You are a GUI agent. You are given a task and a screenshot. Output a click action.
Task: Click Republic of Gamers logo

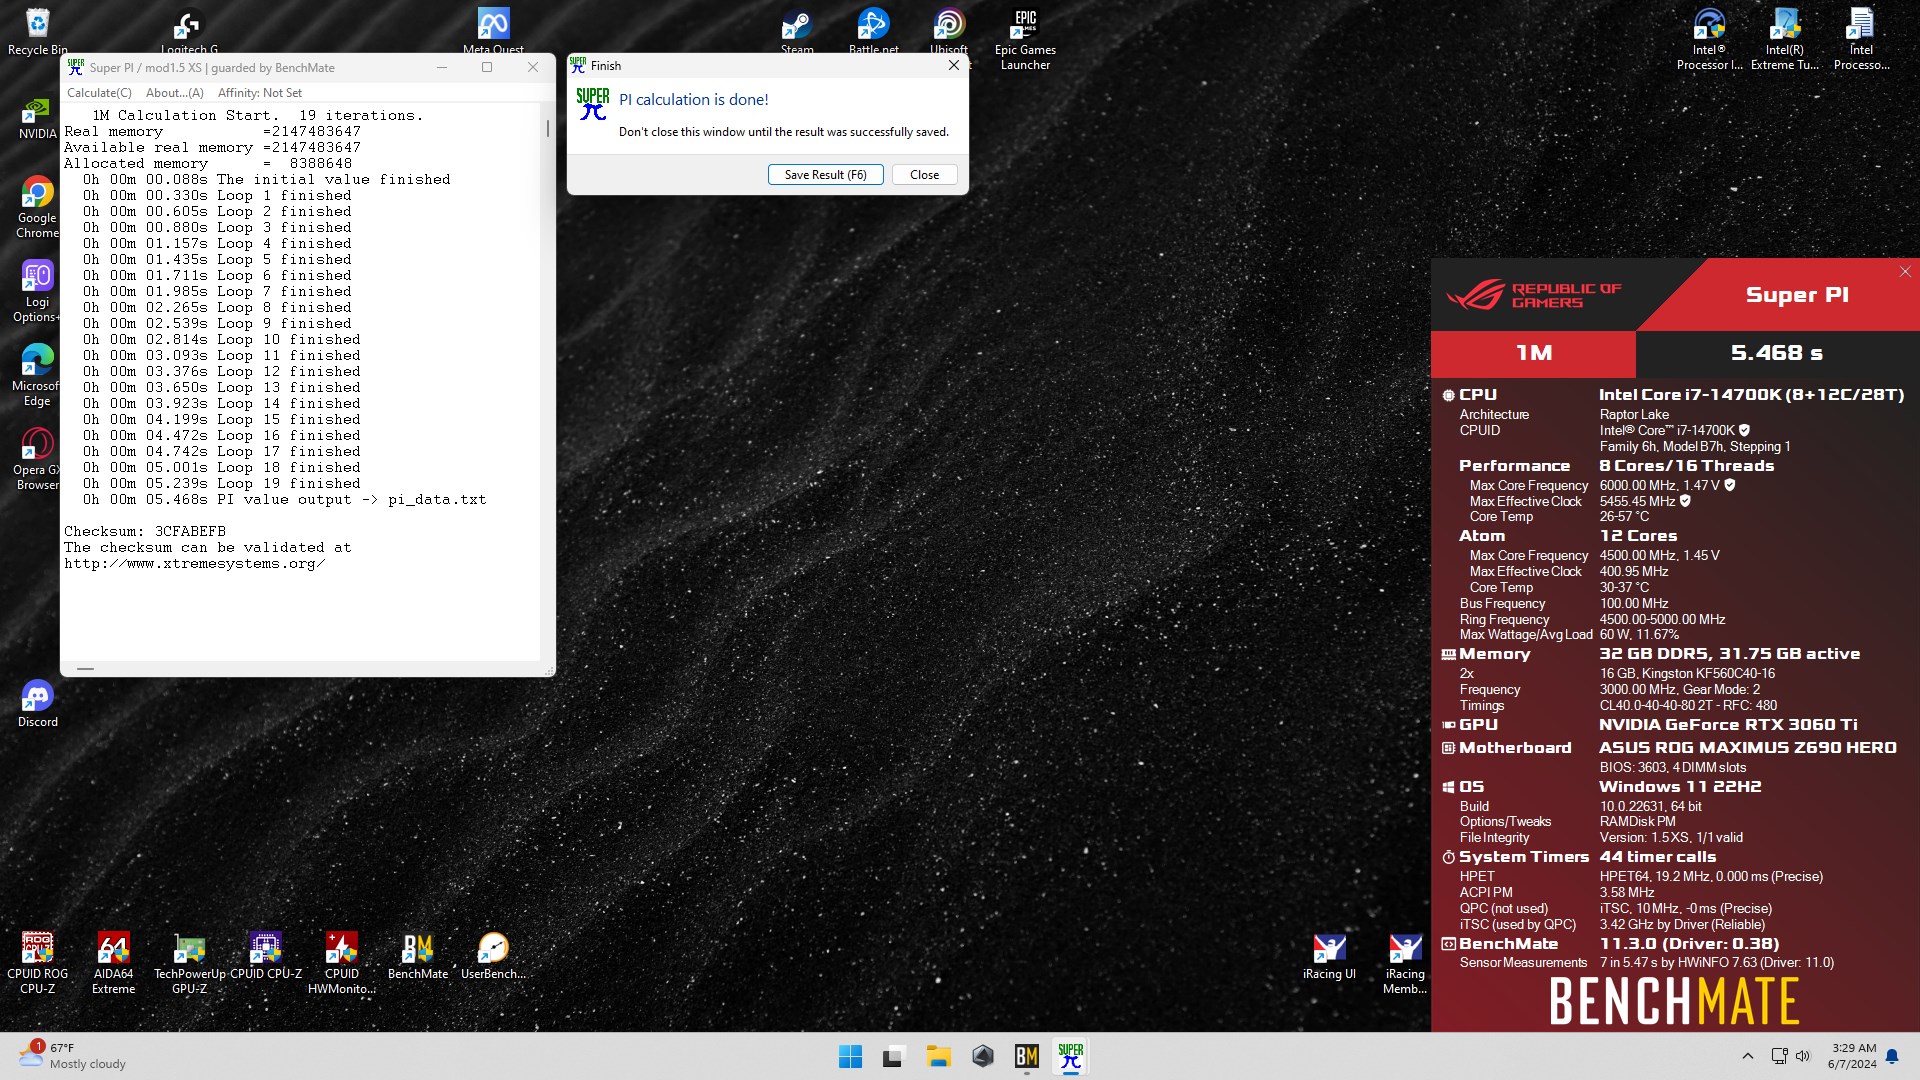click(1534, 295)
